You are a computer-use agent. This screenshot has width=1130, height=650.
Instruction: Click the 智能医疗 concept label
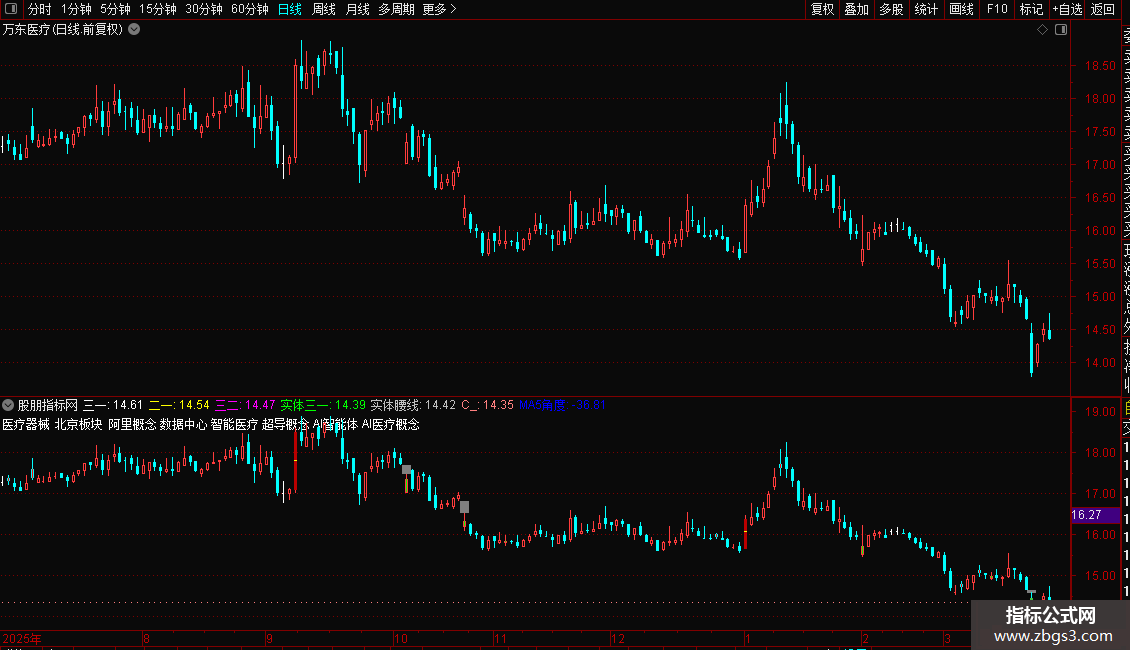234,424
